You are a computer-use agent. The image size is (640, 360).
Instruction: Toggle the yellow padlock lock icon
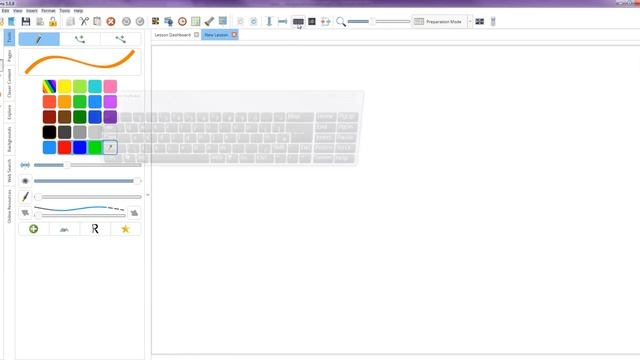(53, 22)
